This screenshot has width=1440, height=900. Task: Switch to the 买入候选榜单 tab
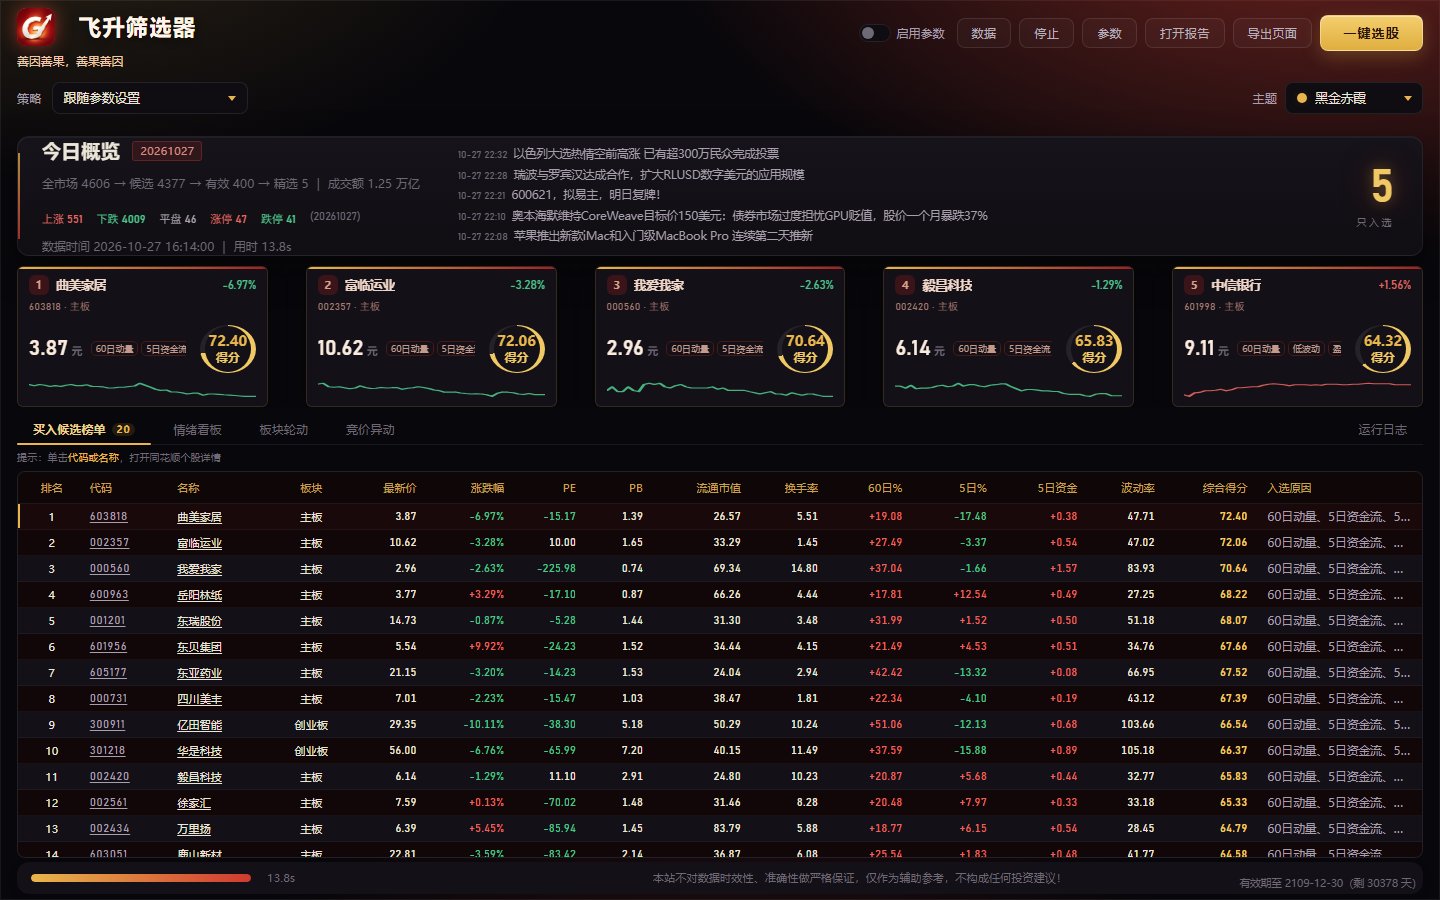[83, 430]
